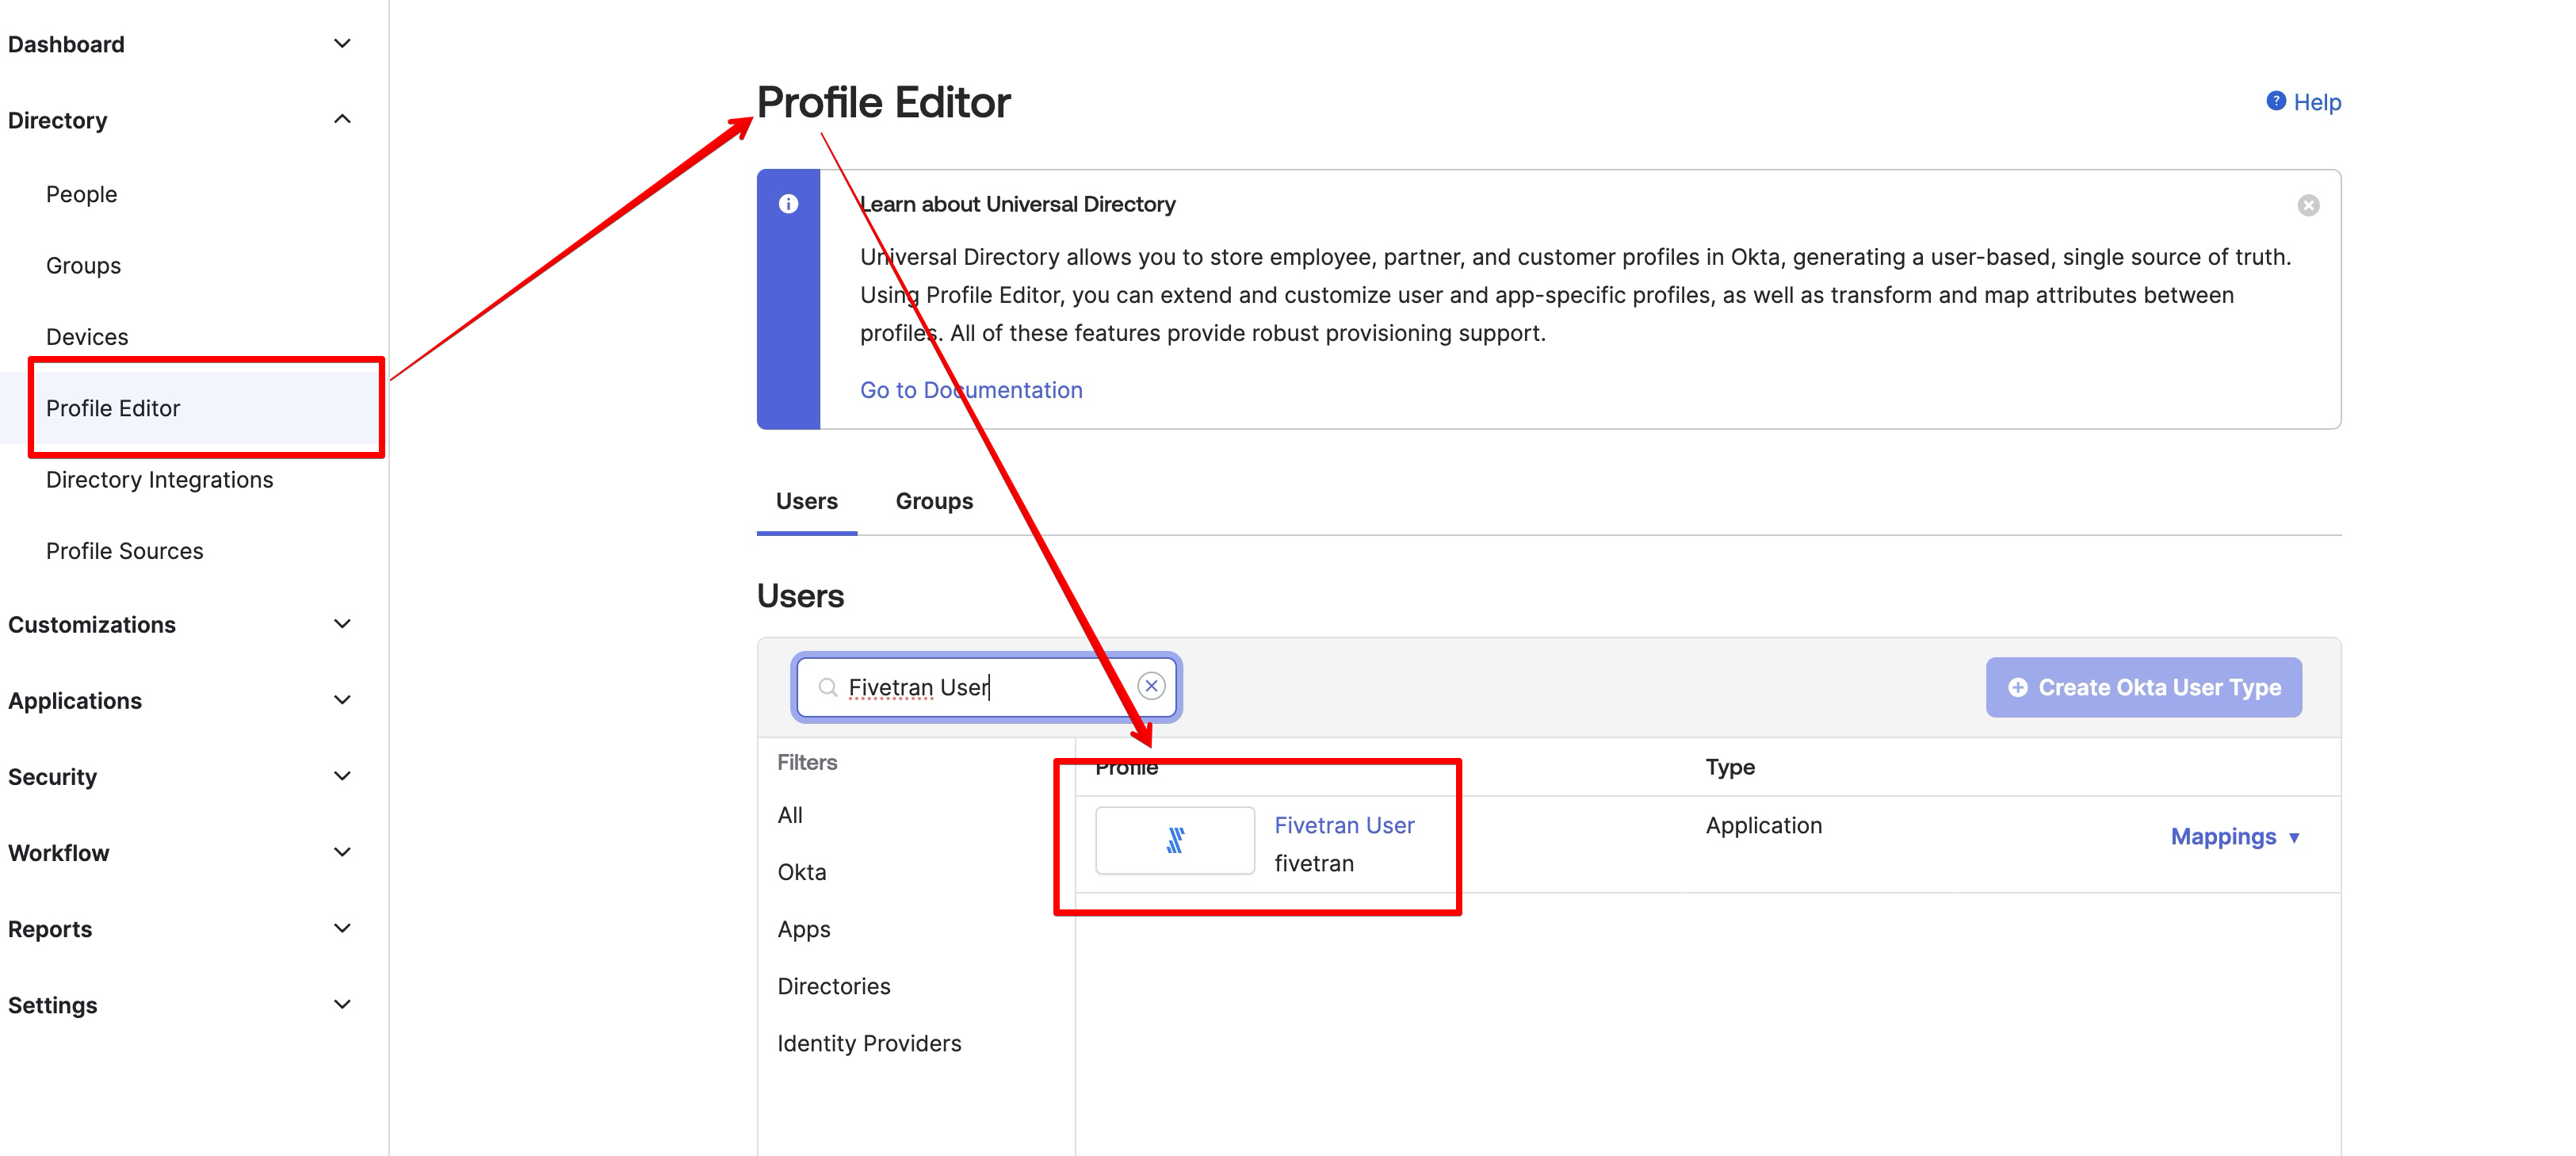Clear the search field with X icon
2576x1156 pixels.
click(1151, 686)
